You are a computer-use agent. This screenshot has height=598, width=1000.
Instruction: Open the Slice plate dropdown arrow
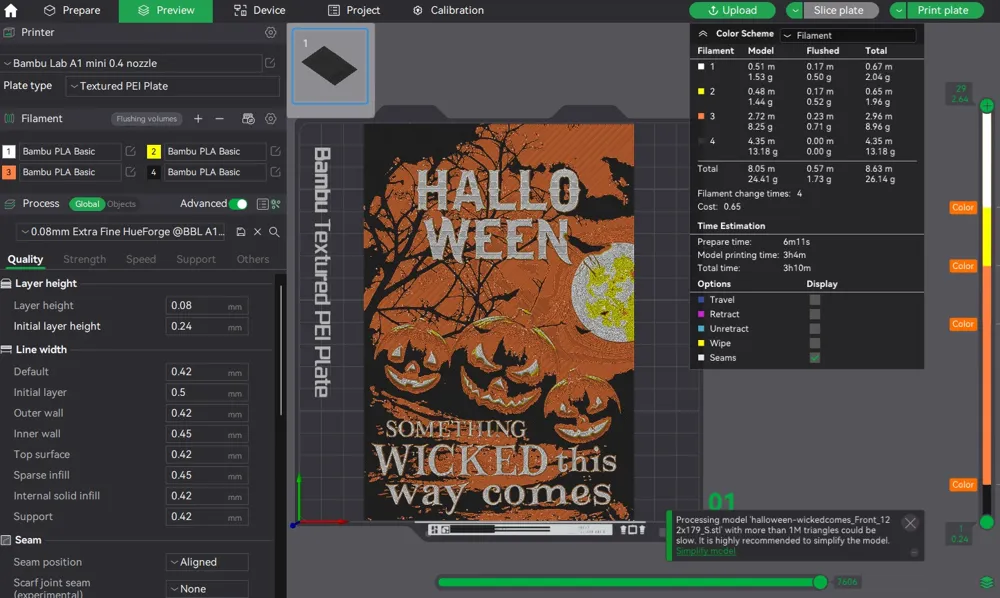[x=795, y=10]
